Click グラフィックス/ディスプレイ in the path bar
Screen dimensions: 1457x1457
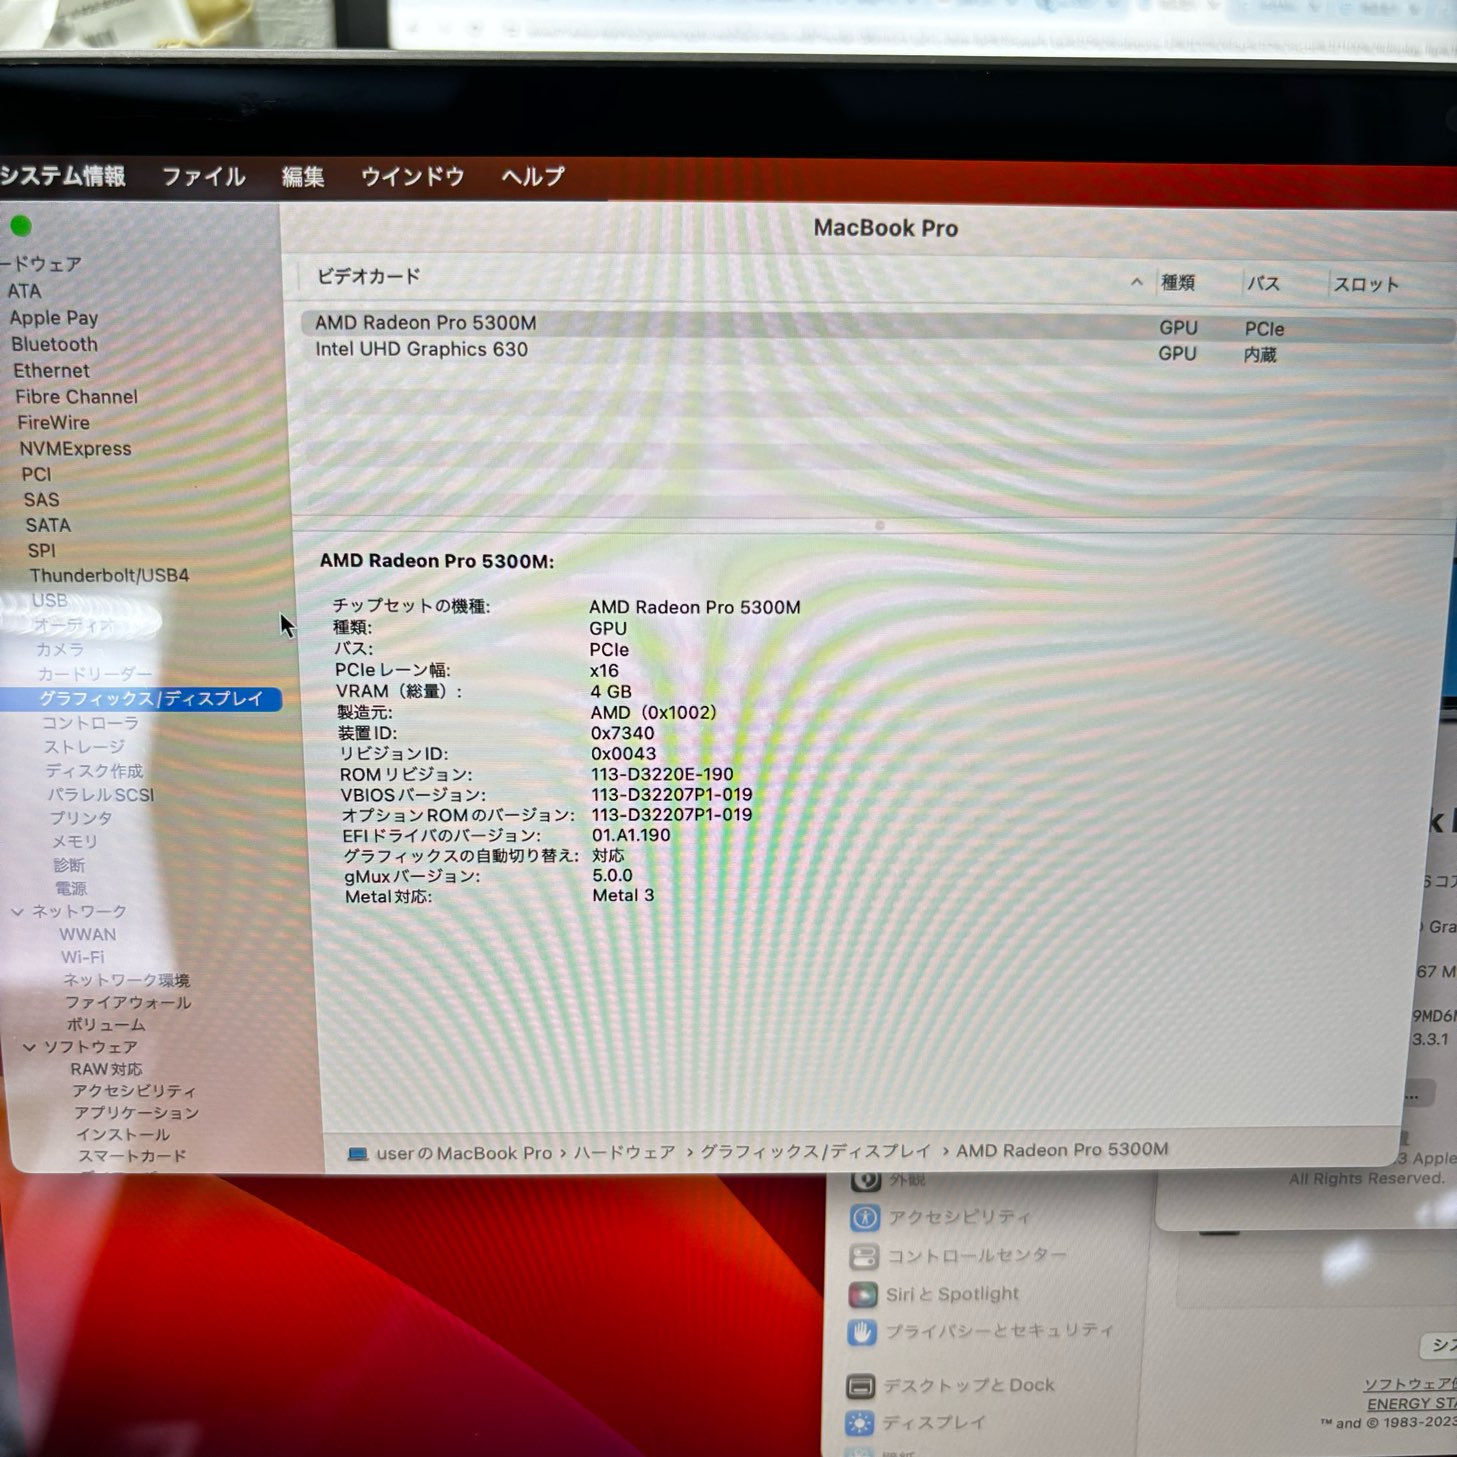815,1151
